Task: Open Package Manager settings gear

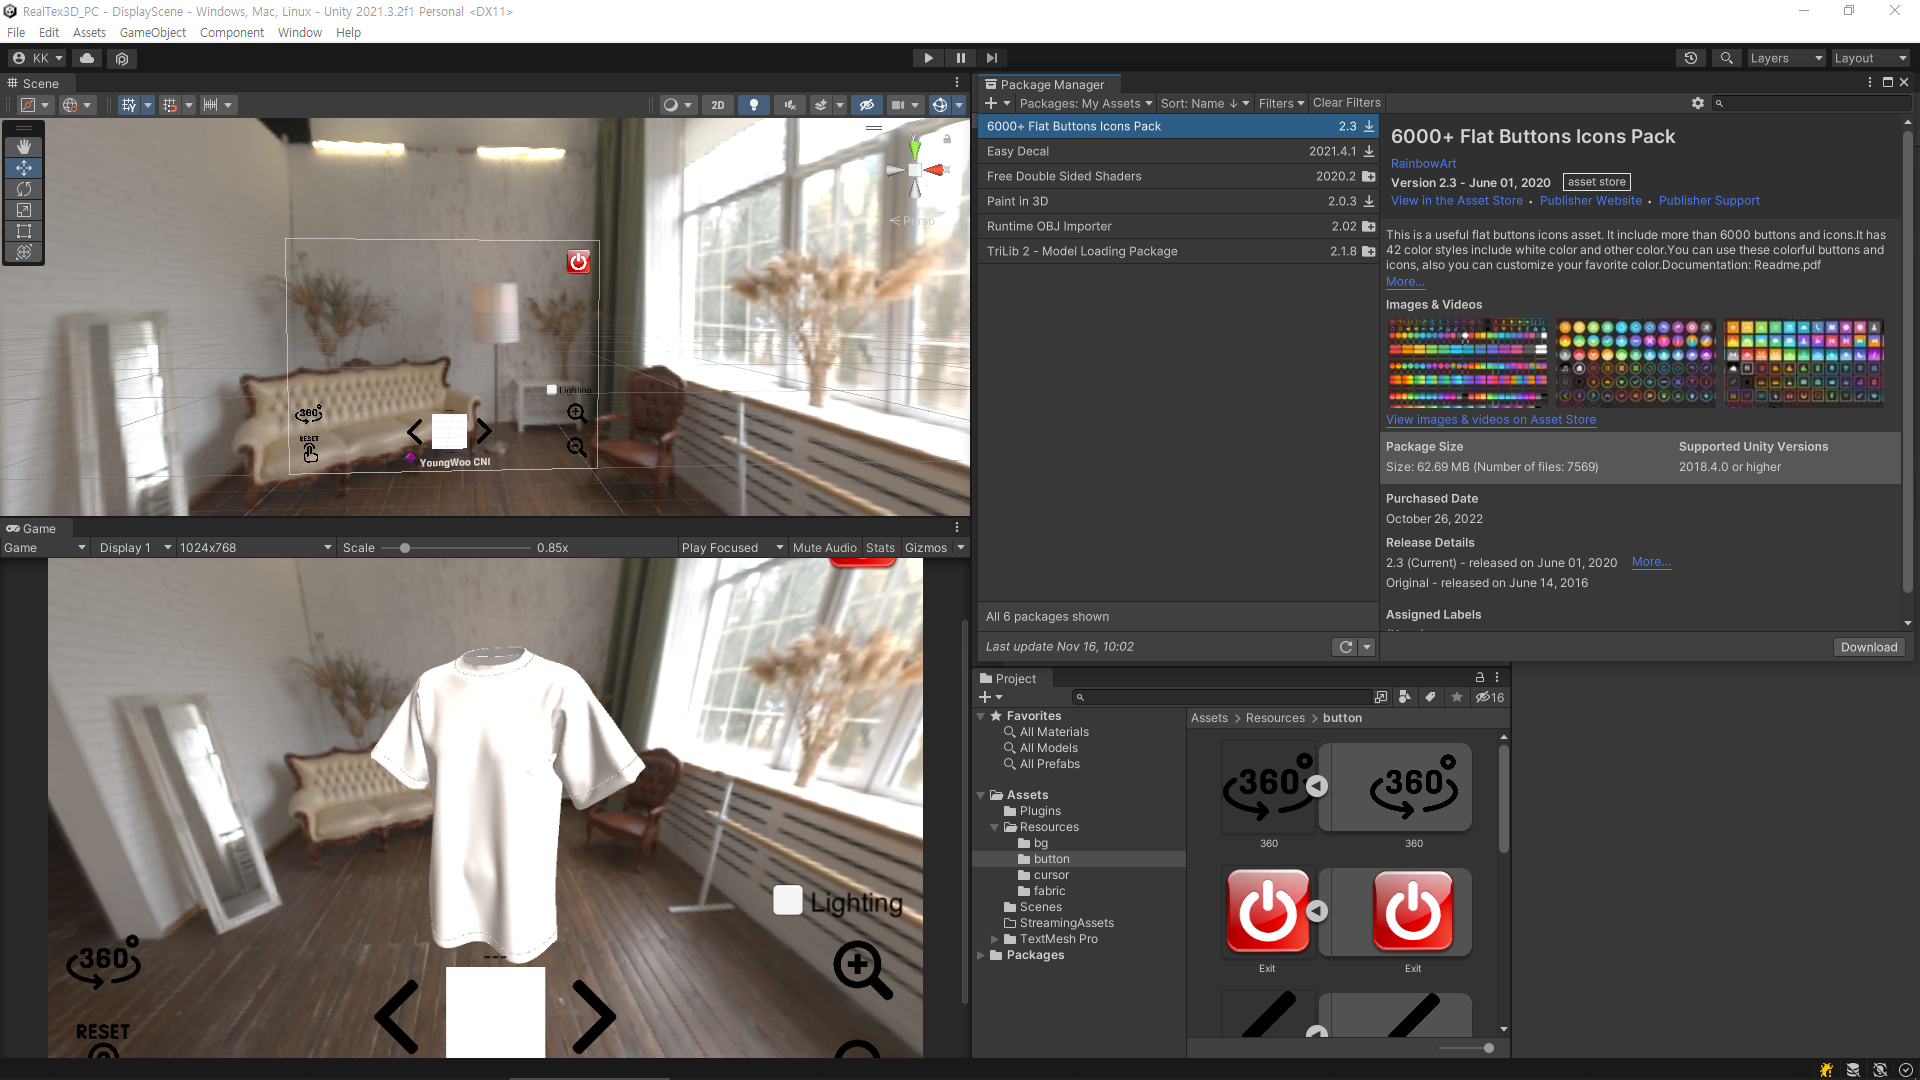Action: (1697, 103)
